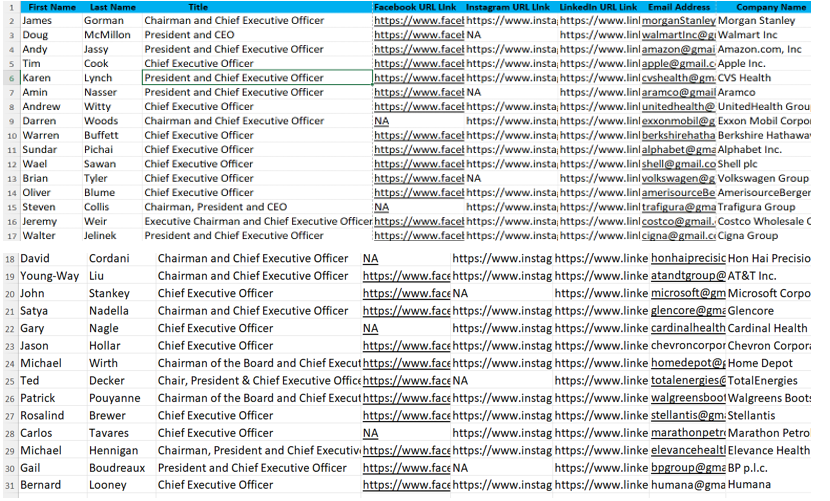The height and width of the screenshot is (501, 830).
Task: Open costco@gmail email link
Action: click(x=679, y=221)
